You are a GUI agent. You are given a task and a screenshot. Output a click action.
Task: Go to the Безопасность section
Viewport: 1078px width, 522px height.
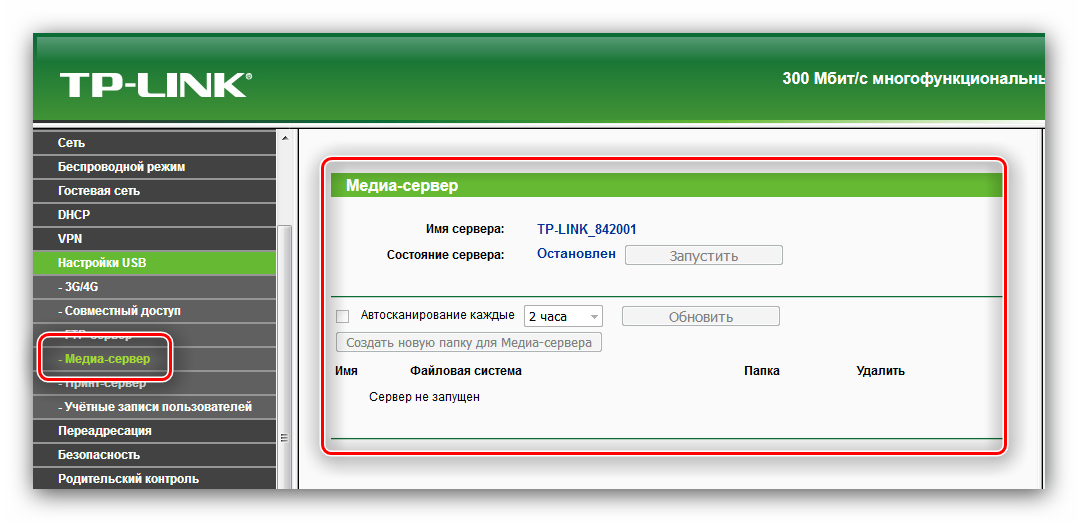pyautogui.click(x=99, y=455)
